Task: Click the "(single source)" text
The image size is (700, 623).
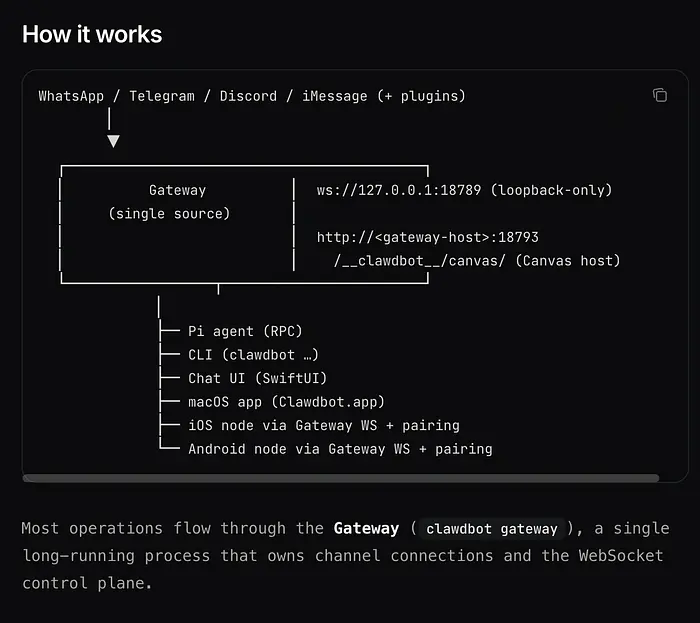Action: click(169, 214)
